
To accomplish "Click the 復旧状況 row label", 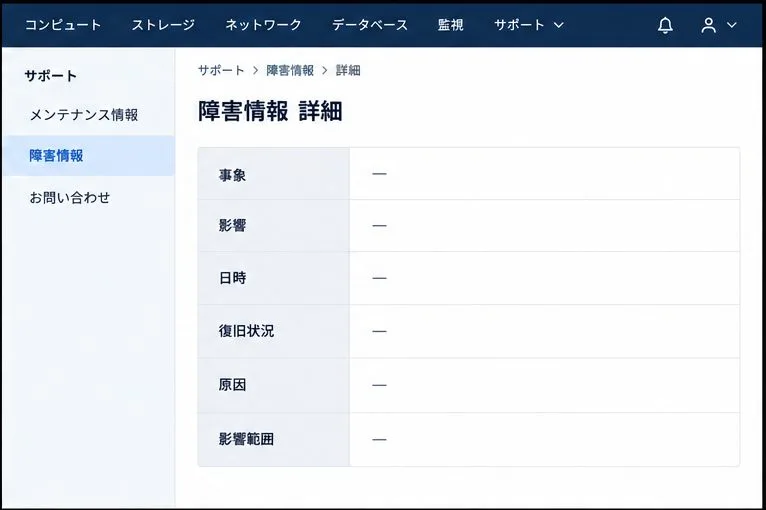I will 246,331.
